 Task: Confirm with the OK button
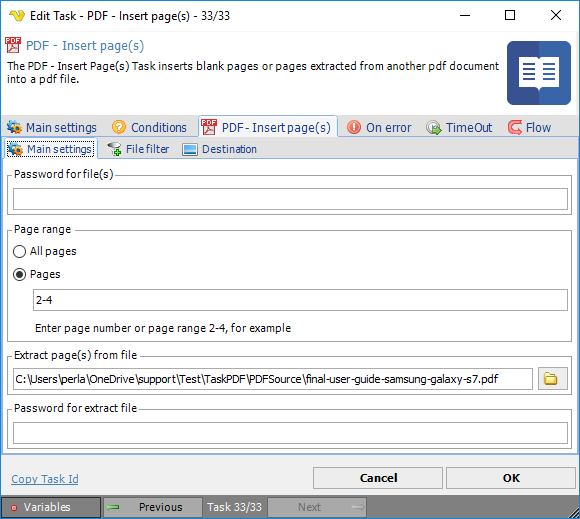510,478
